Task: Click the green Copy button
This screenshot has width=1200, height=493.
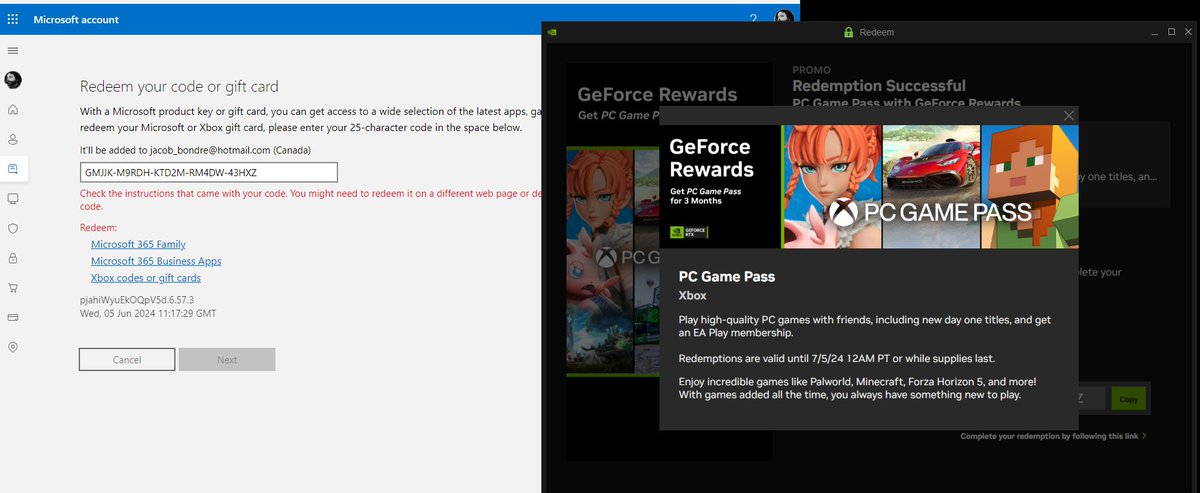Action: point(1128,398)
